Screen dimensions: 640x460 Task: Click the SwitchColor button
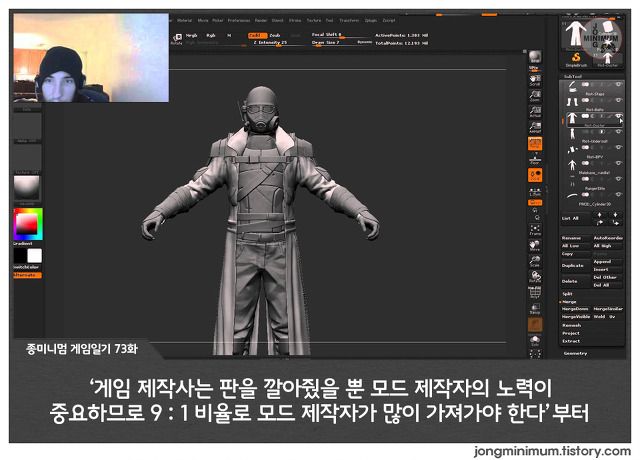[x=27, y=267]
